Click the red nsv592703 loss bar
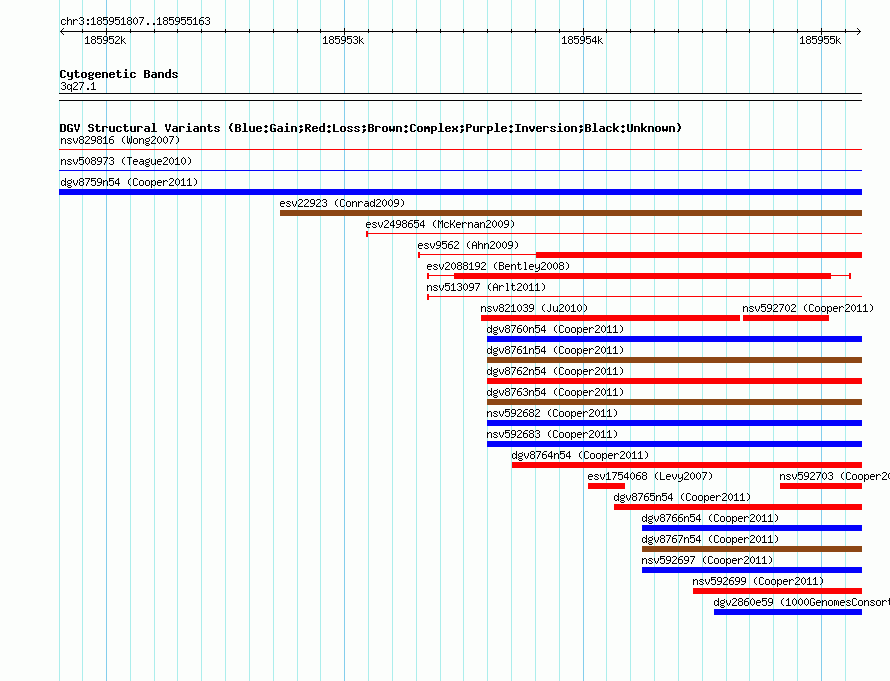This screenshot has height=681, width=890. coord(821,486)
